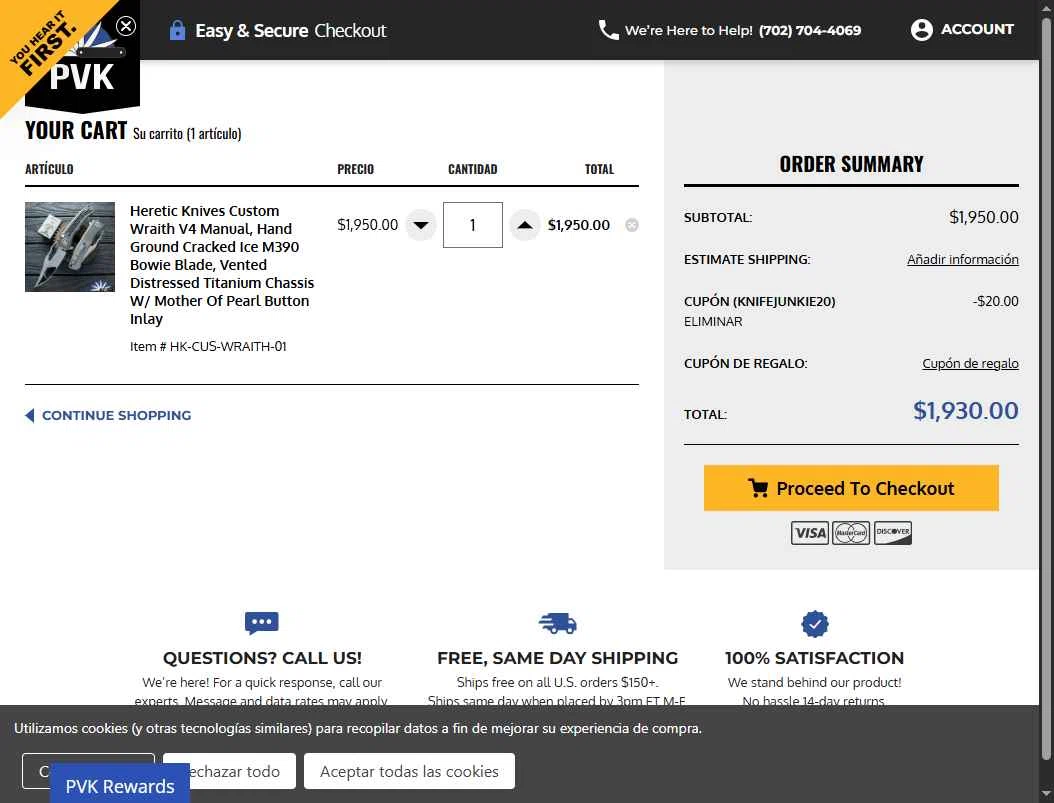Close the You Hear It First banner

point(126,26)
